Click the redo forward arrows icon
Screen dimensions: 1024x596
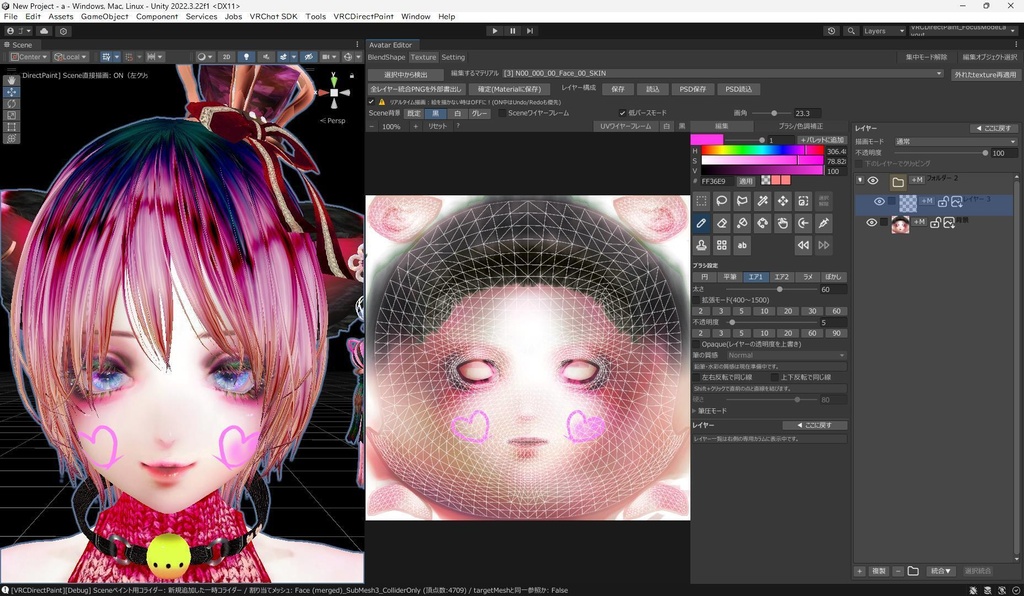[824, 245]
